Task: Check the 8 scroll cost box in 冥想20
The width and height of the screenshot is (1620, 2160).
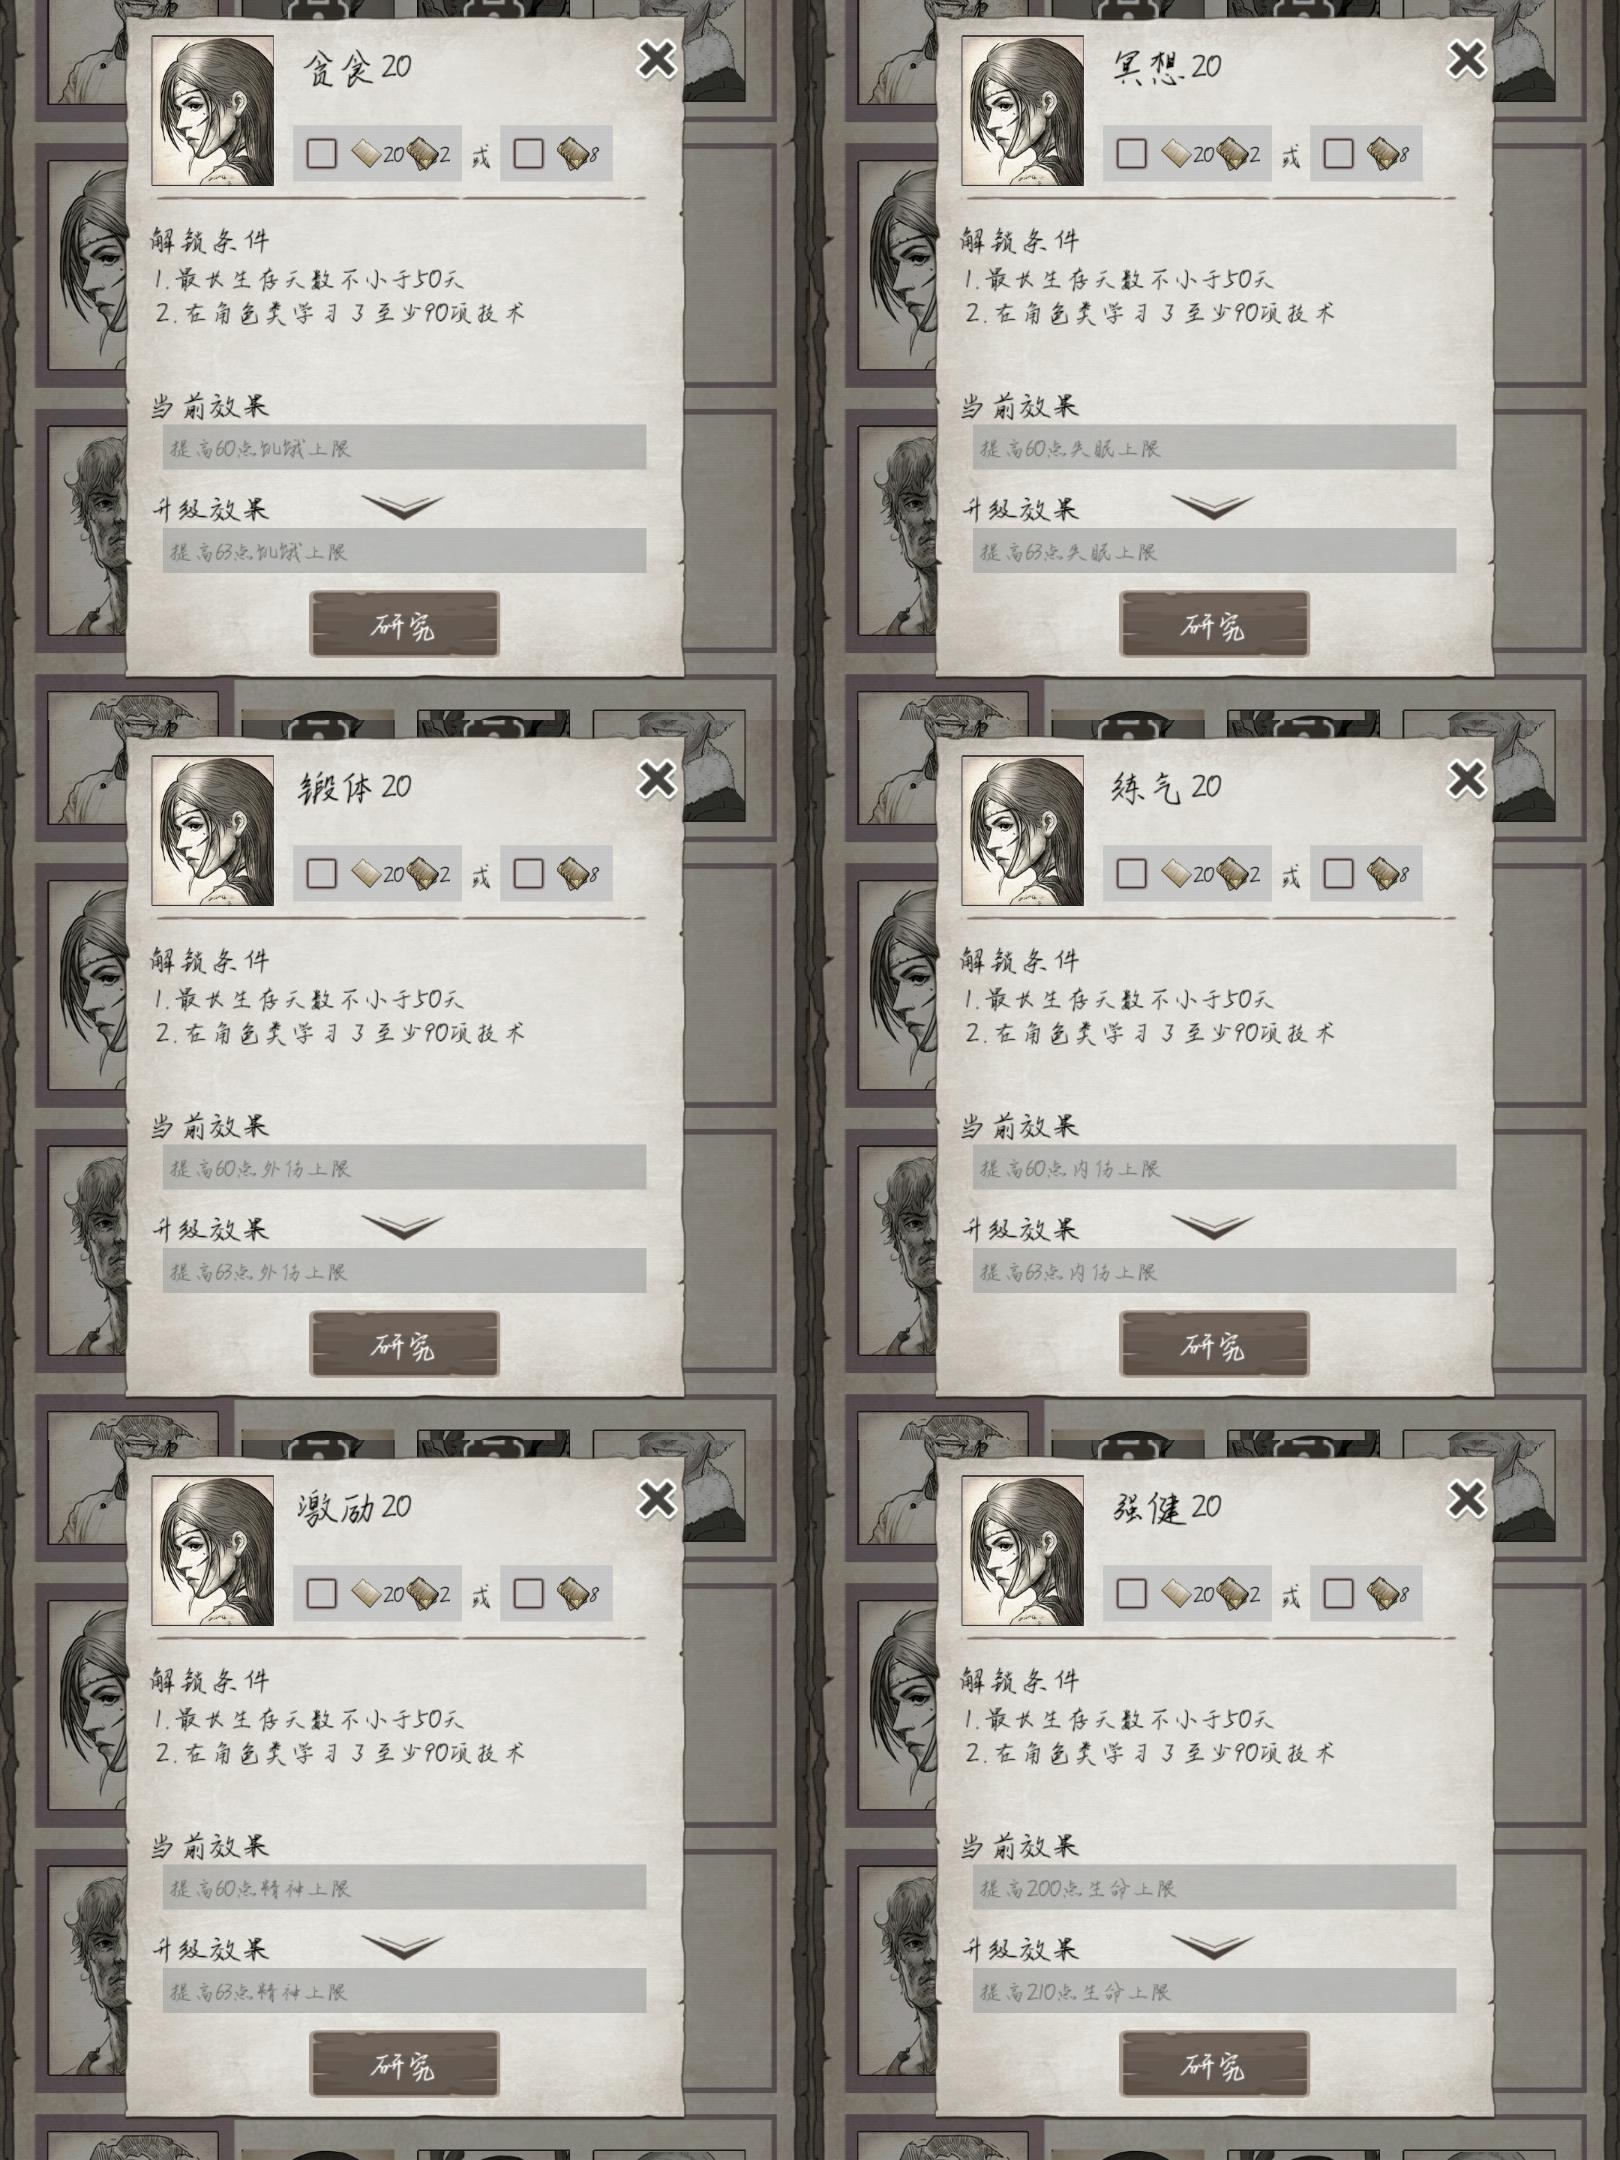Action: point(1338,153)
